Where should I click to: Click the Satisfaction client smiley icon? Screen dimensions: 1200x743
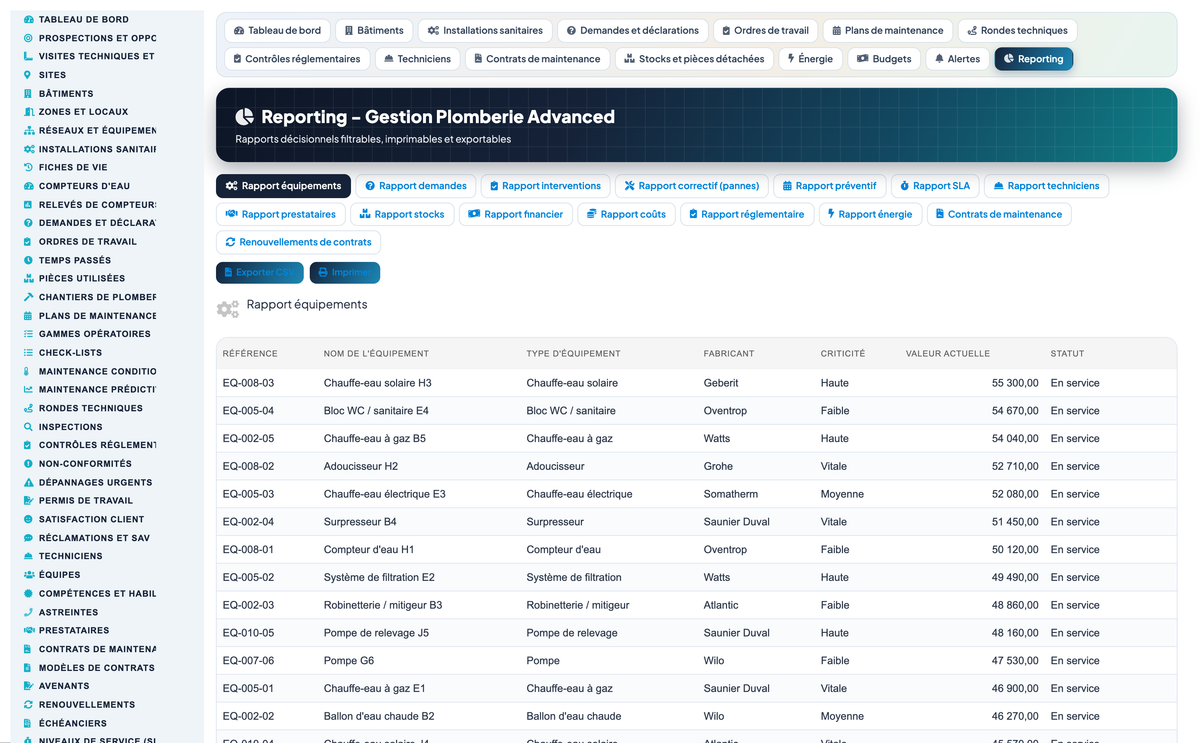point(28,519)
